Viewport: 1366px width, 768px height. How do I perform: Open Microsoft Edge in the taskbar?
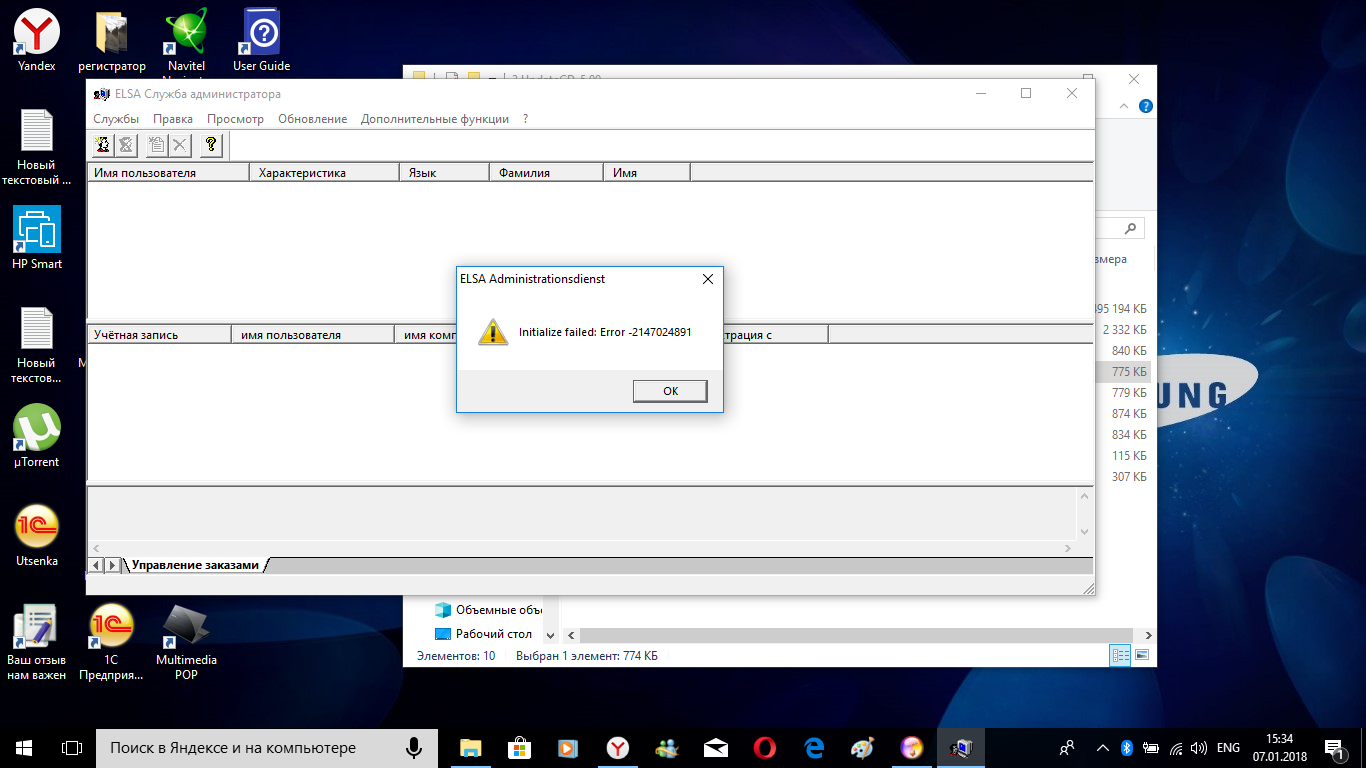(x=814, y=747)
